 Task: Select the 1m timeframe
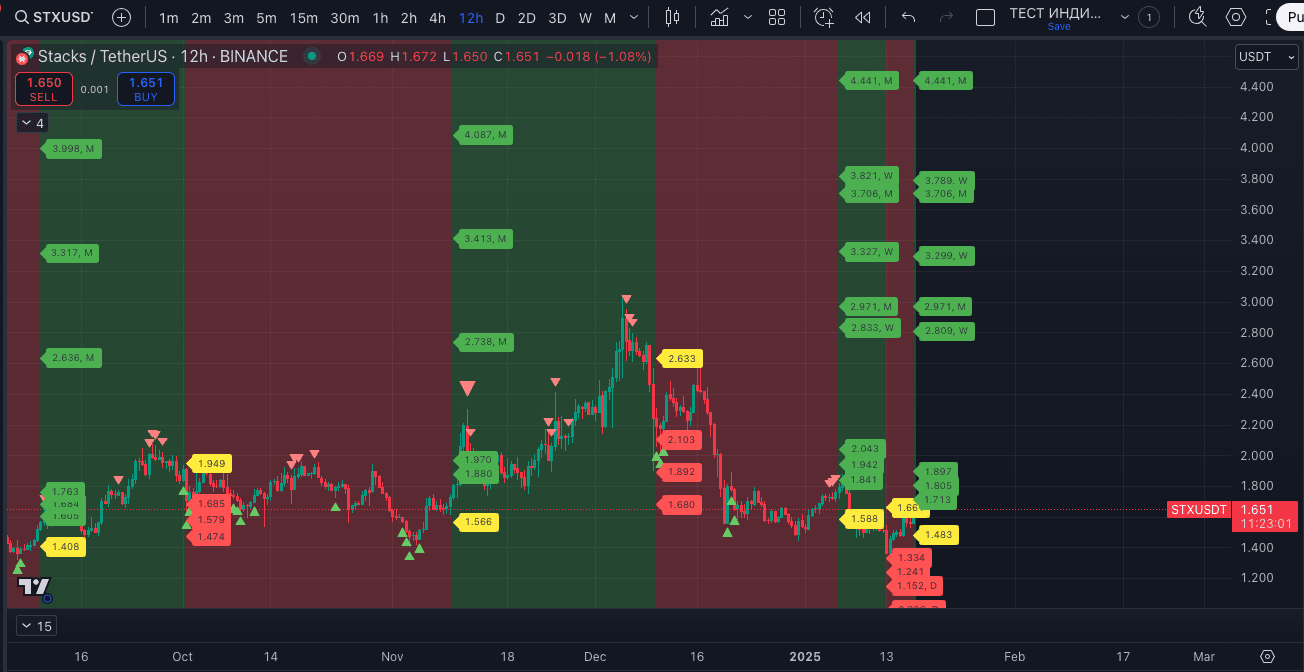[x=169, y=17]
